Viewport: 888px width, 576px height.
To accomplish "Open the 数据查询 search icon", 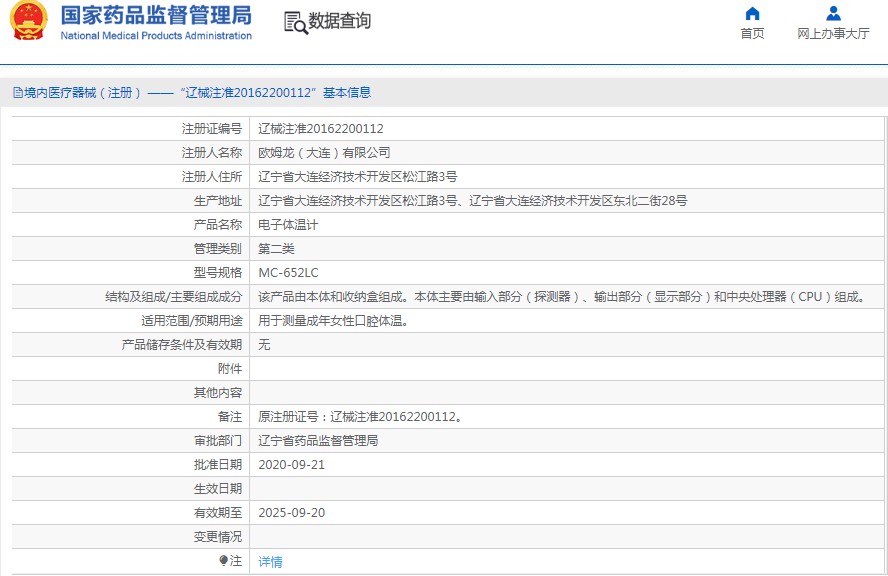I will pyautogui.click(x=296, y=23).
